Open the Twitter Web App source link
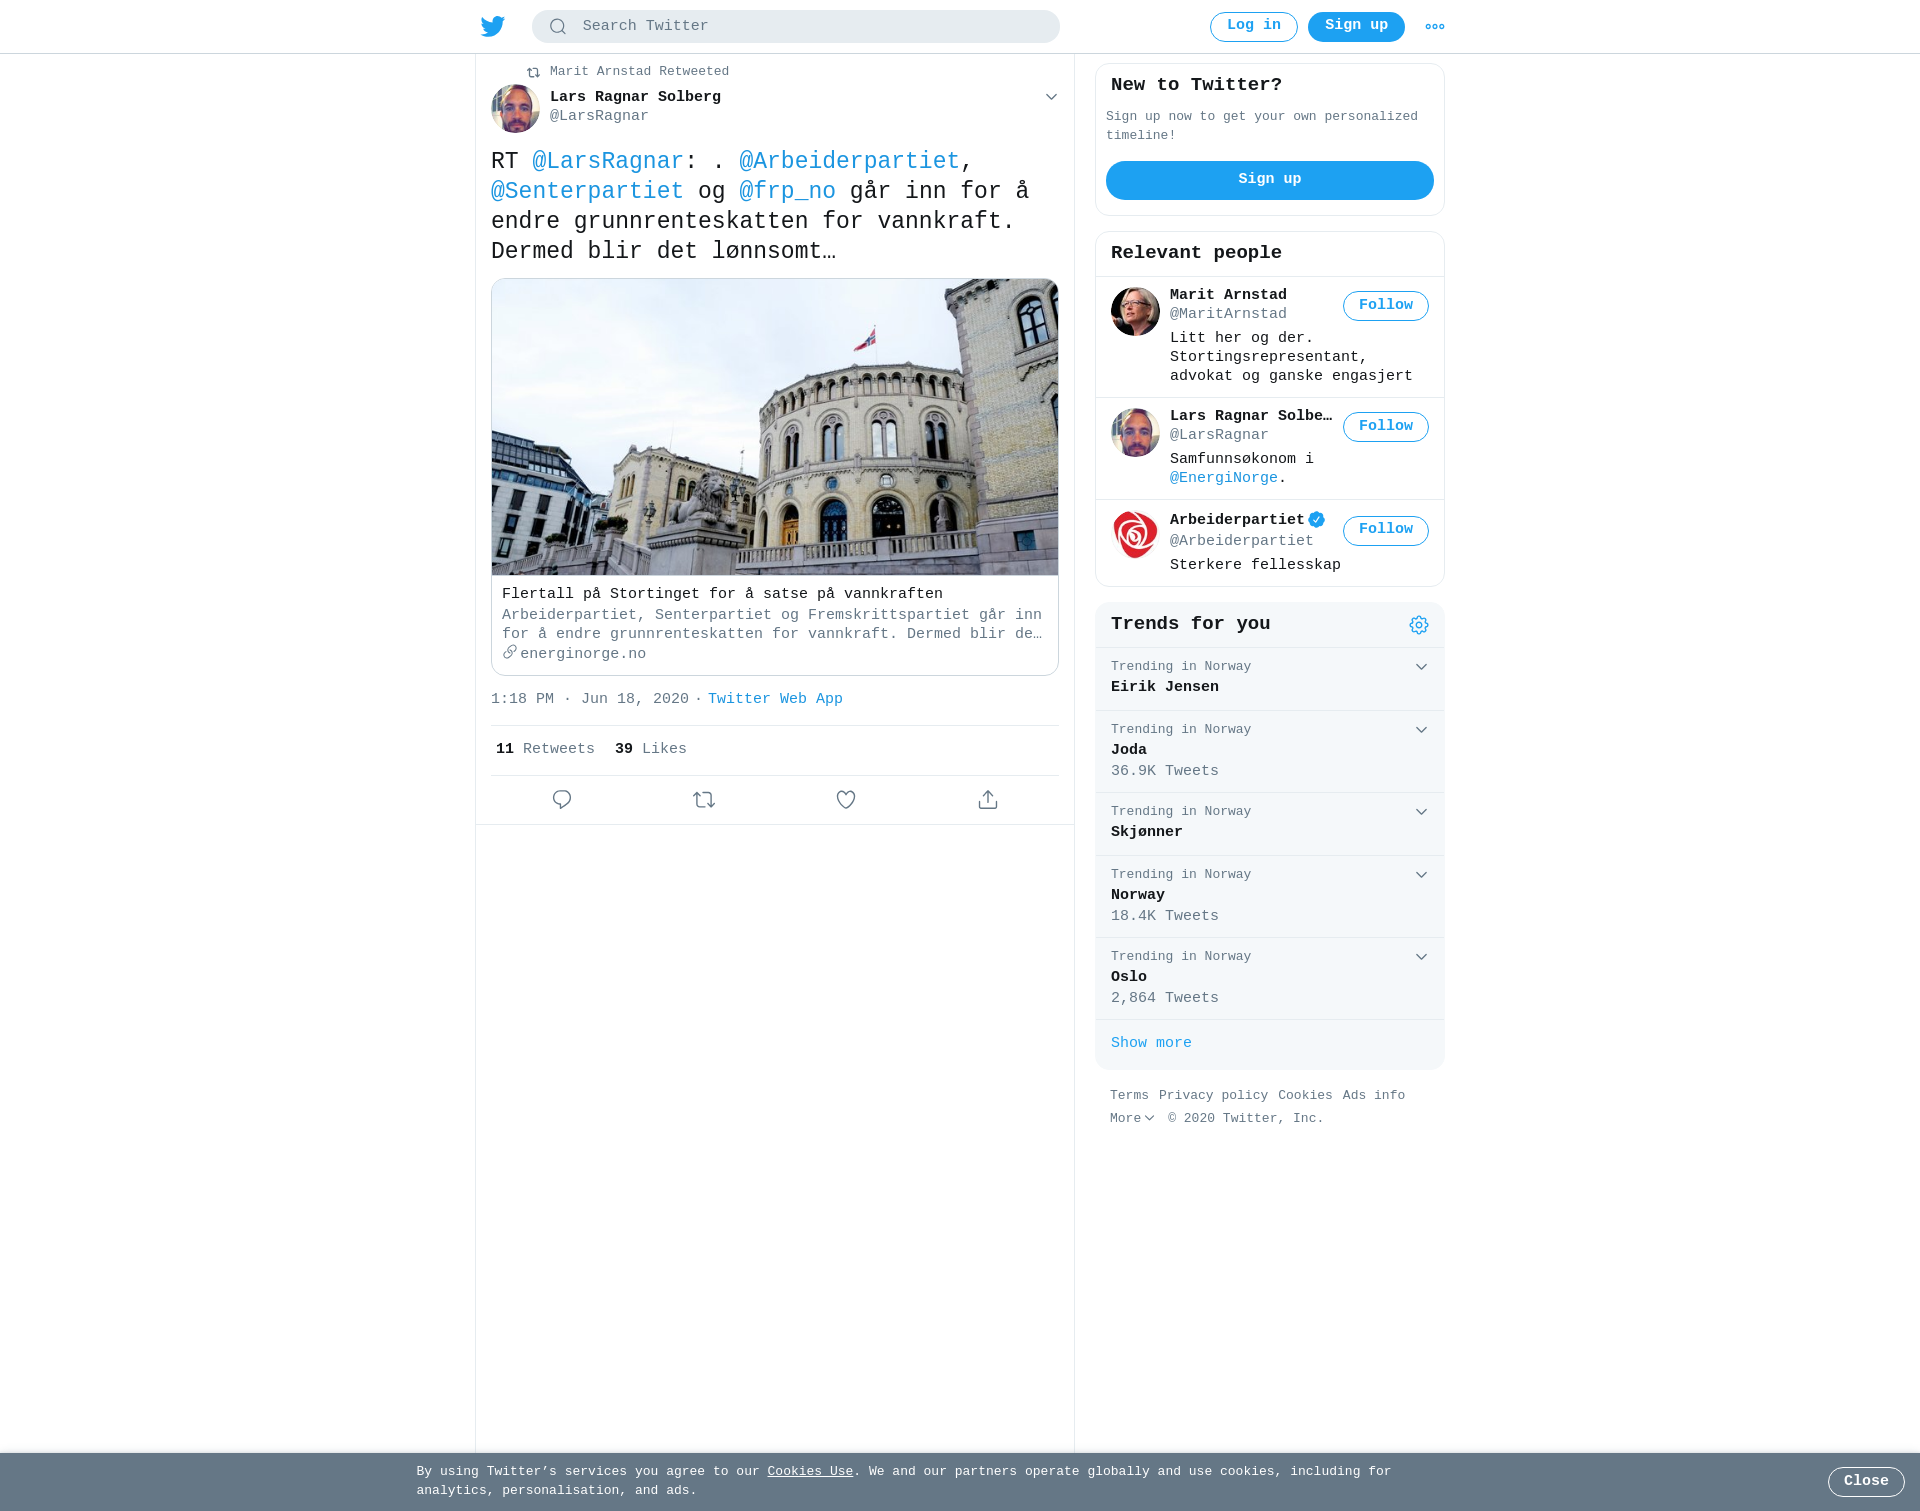 coord(775,699)
